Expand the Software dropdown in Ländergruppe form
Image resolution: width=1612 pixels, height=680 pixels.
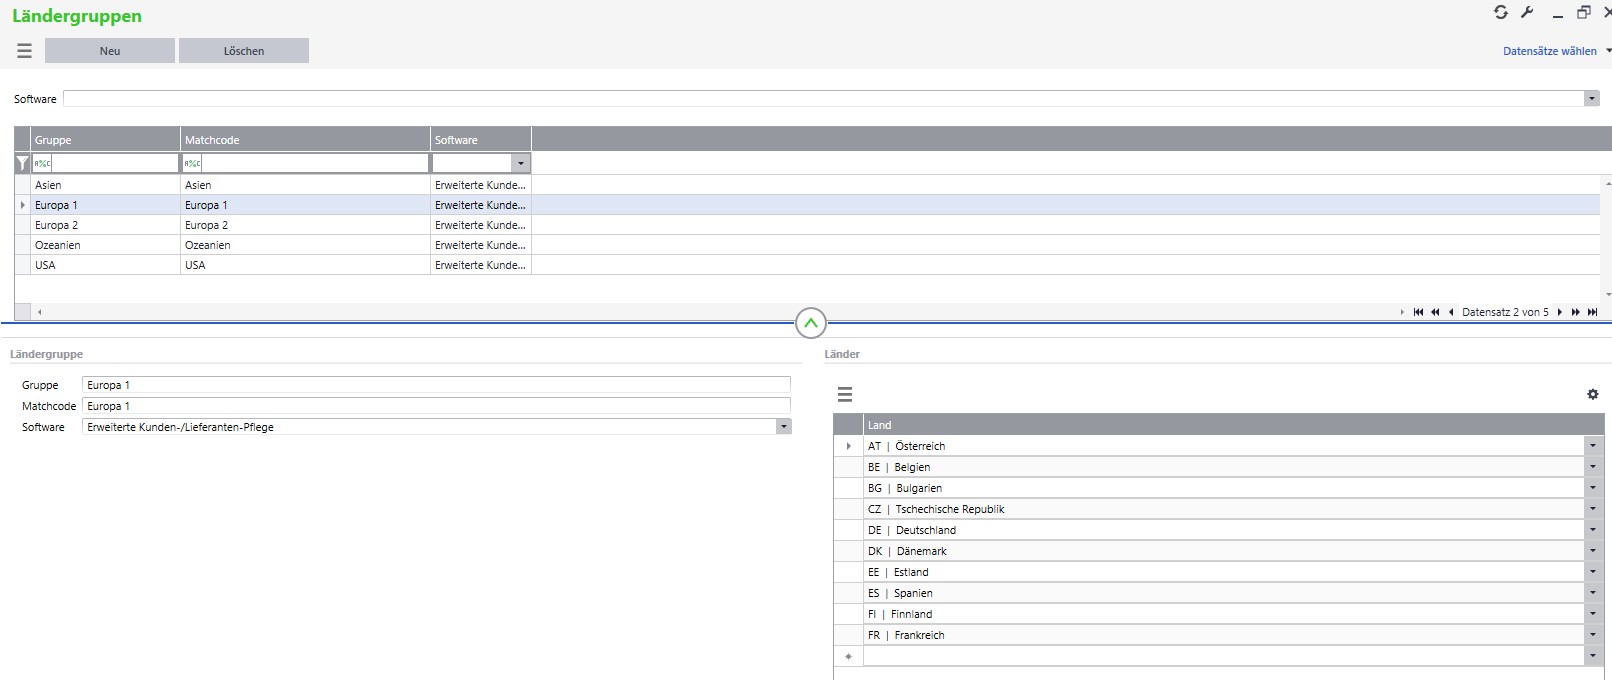[783, 427]
